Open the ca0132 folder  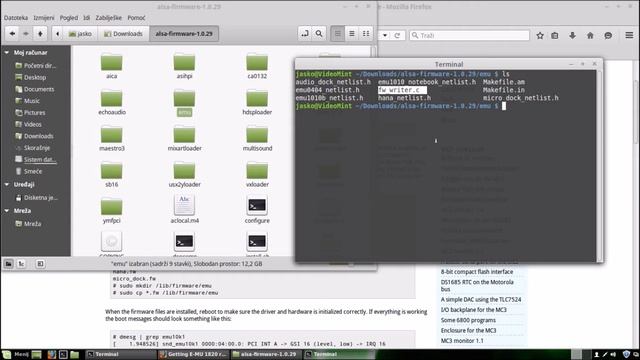[x=257, y=66]
